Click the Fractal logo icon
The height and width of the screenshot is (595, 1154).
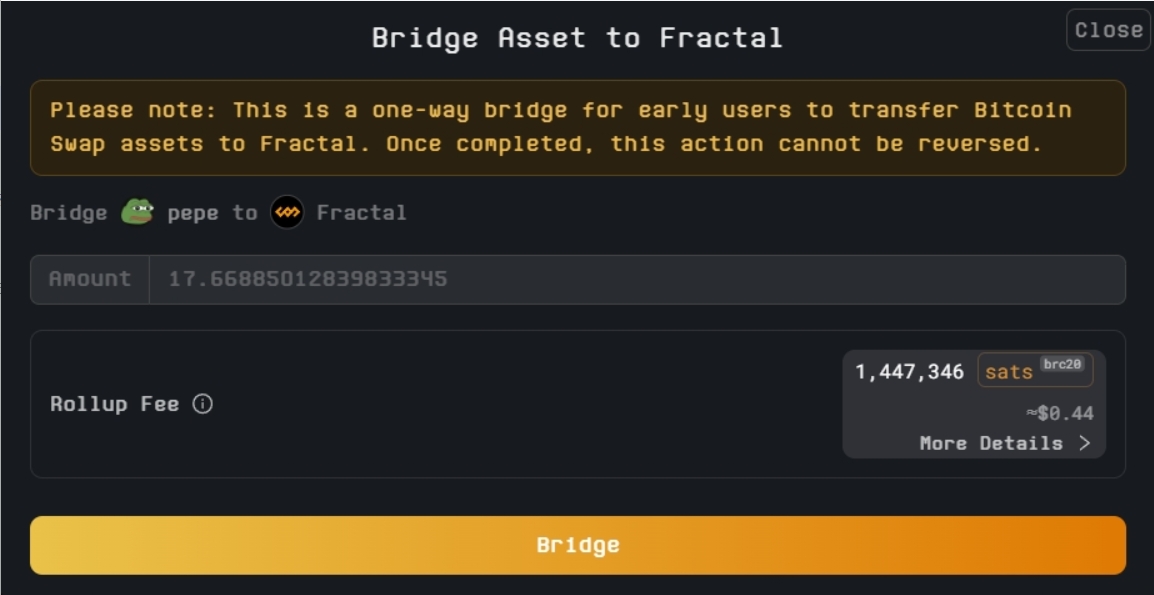[x=287, y=212]
